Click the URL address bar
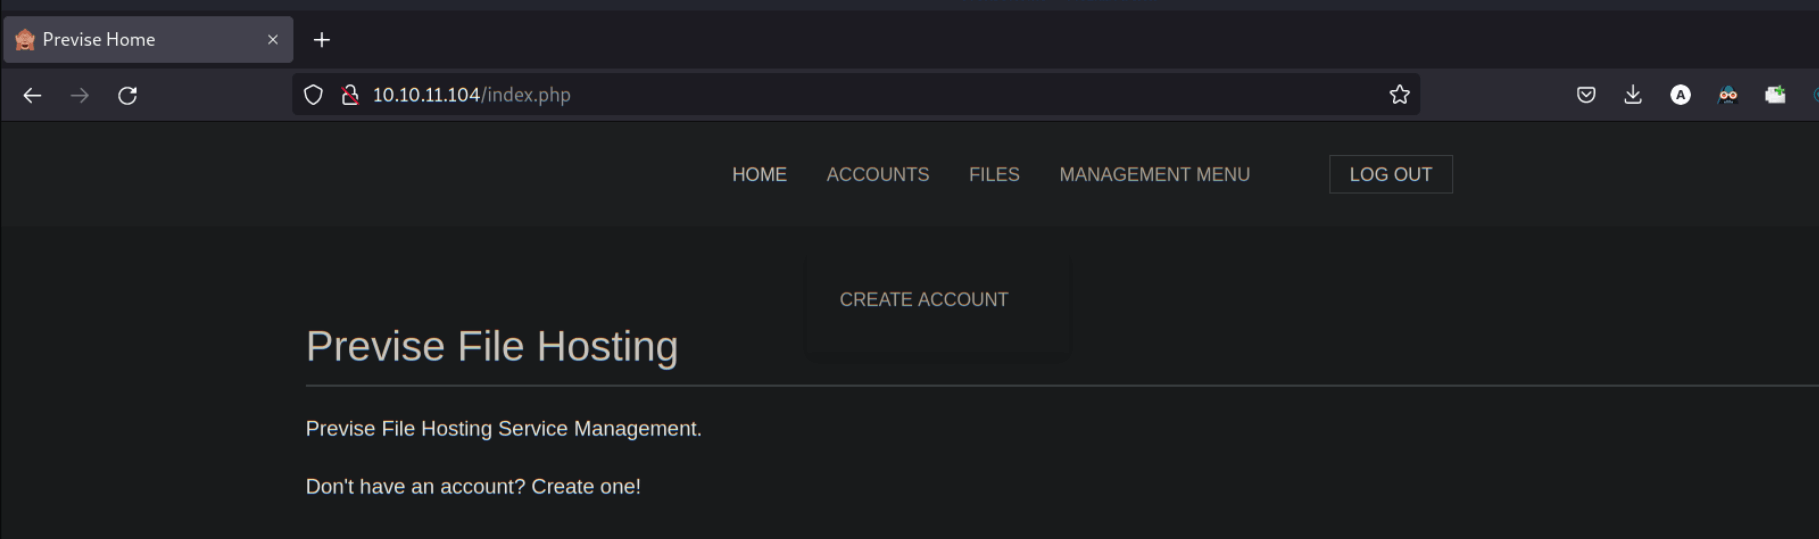Screen dimensions: 1819x539 856,95
